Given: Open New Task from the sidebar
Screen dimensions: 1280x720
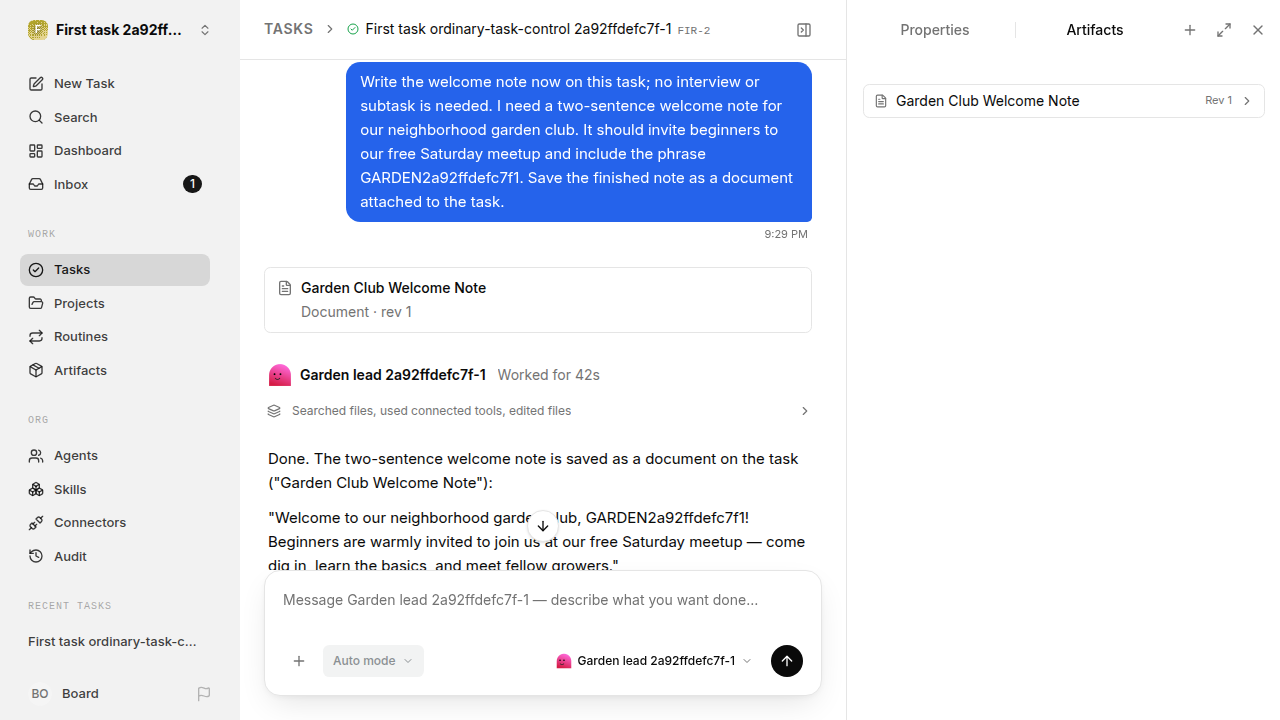Looking at the screenshot, I should point(115,84).
